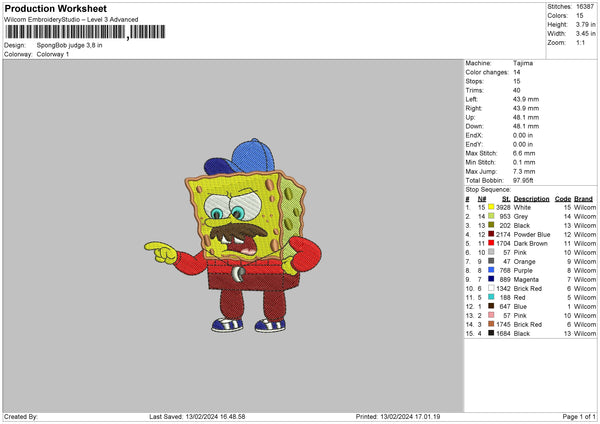Click the Page 1 of 1 indicator
Screen dimensions: 600x424
[x=579, y=417]
